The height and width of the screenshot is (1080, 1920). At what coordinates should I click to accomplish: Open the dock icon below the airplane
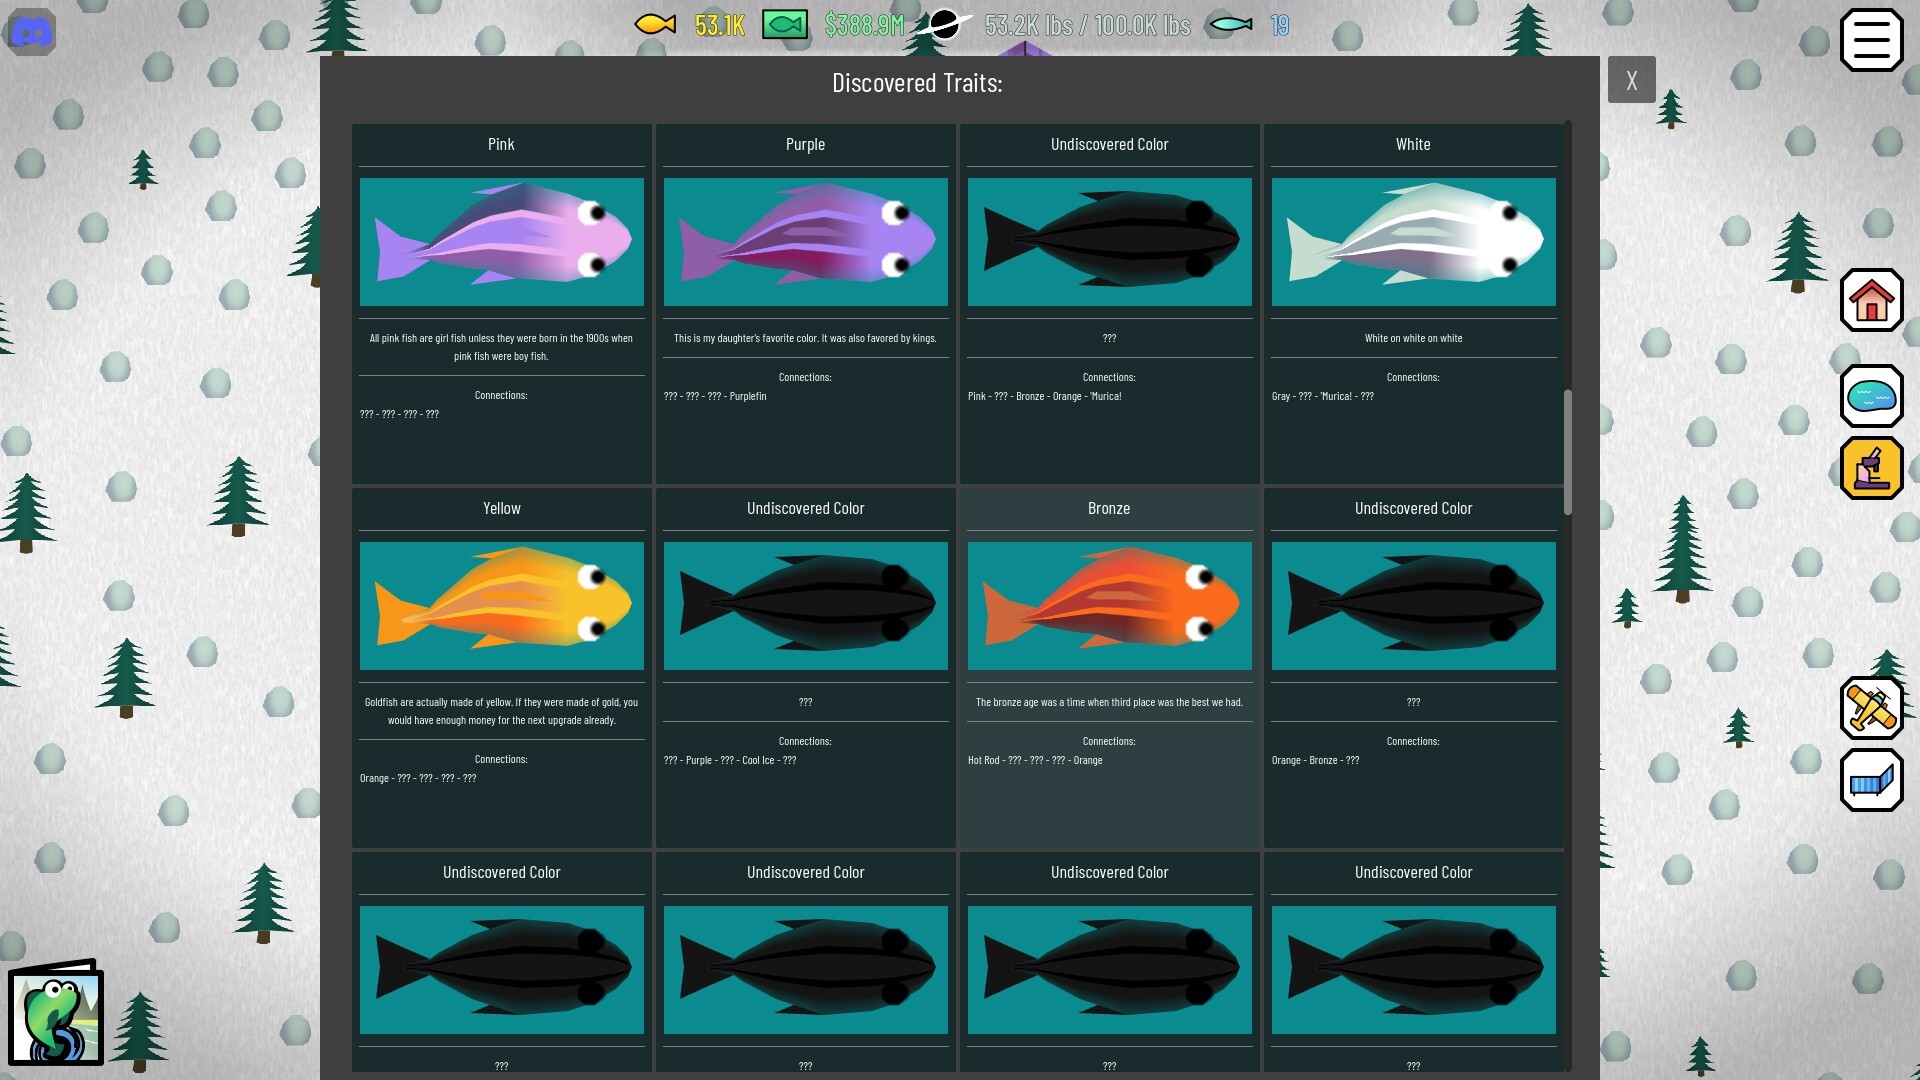(x=1871, y=780)
